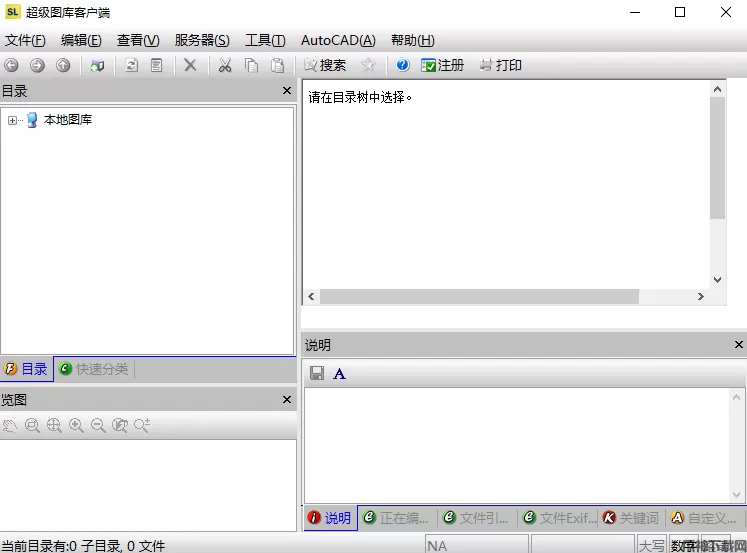This screenshot has width=747, height=553.
Task: Click the Copy toolbar icon
Action: click(251, 65)
